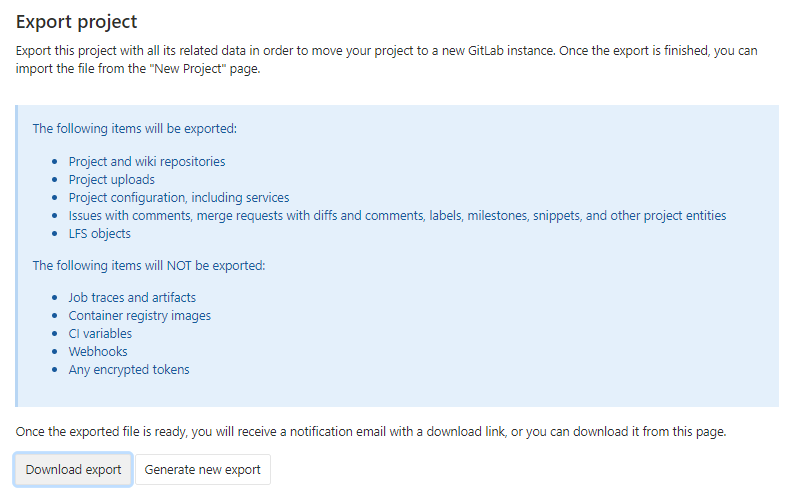The height and width of the screenshot is (500, 790).
Task: Click the "Webhooks" list item
Action: (x=98, y=351)
